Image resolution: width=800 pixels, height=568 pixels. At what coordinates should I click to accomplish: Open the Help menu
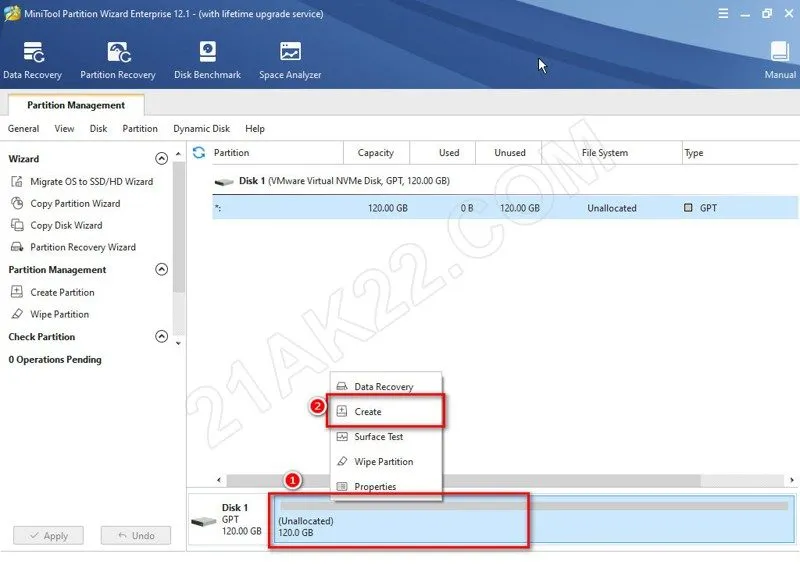coord(255,129)
